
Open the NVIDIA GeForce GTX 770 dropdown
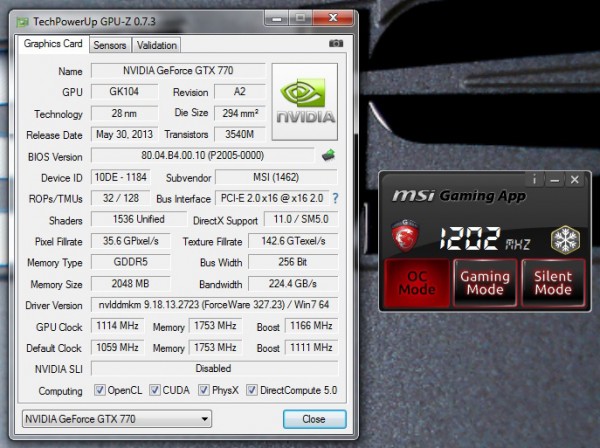(117, 419)
